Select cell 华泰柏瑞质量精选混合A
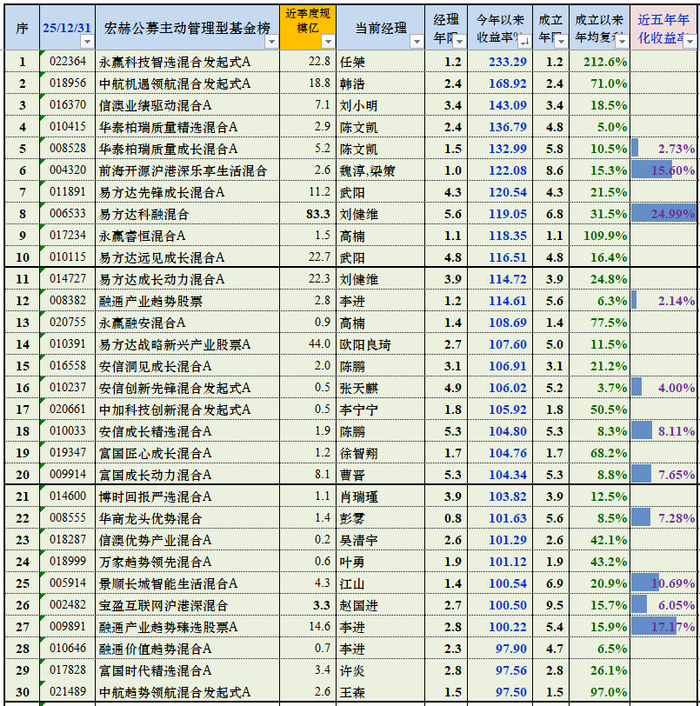Image resolution: width=700 pixels, height=706 pixels. (x=188, y=127)
